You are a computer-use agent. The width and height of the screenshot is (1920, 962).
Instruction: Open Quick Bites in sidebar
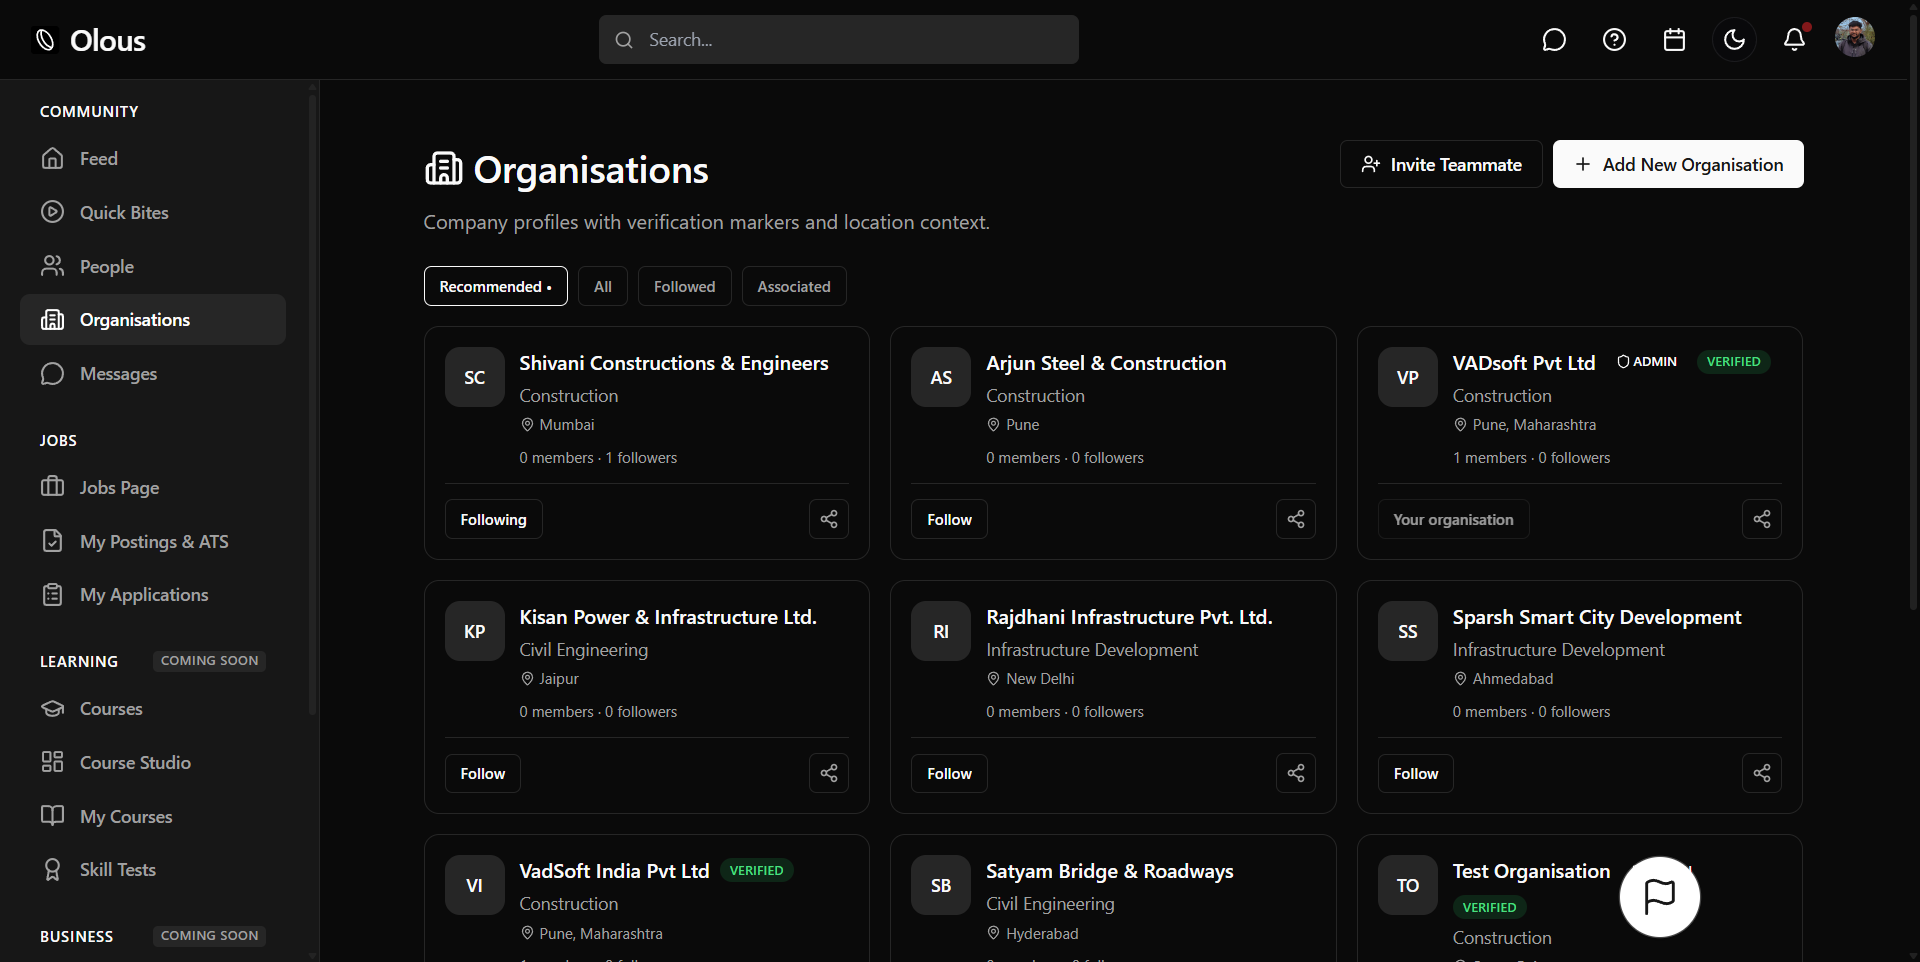tap(153, 213)
